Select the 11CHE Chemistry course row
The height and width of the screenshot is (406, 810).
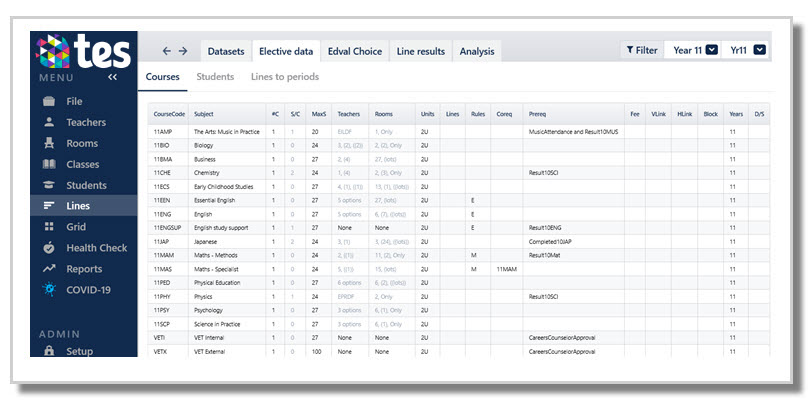click(x=459, y=173)
